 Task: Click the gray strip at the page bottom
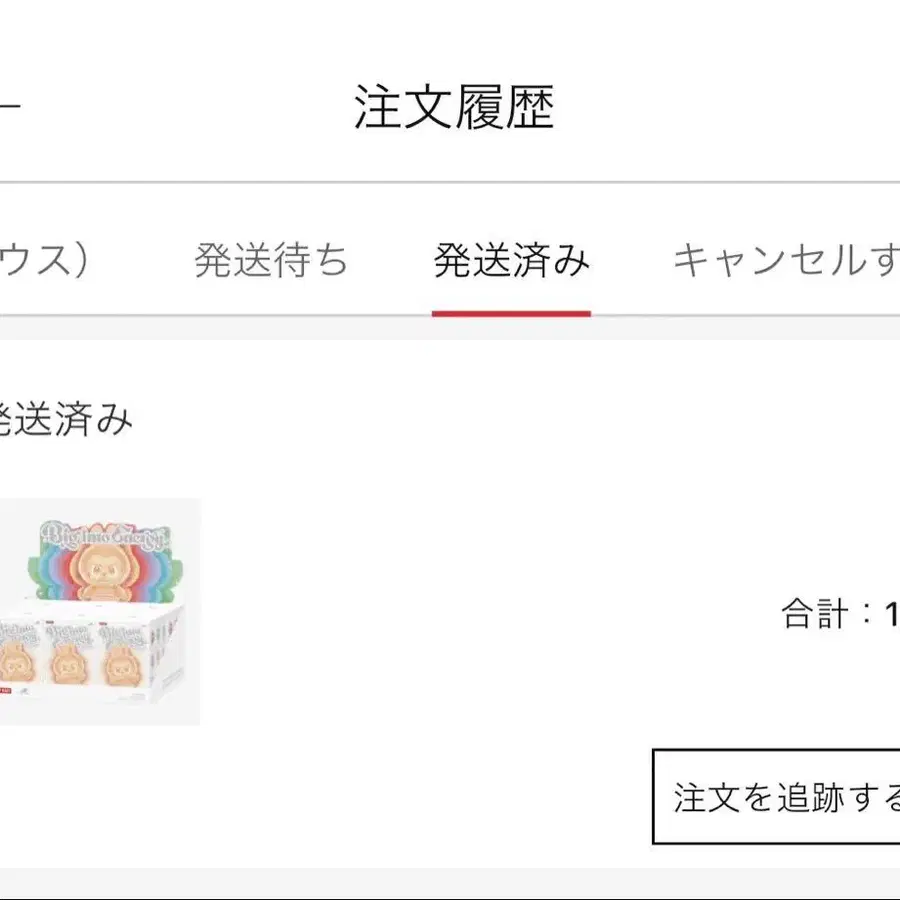point(450,884)
